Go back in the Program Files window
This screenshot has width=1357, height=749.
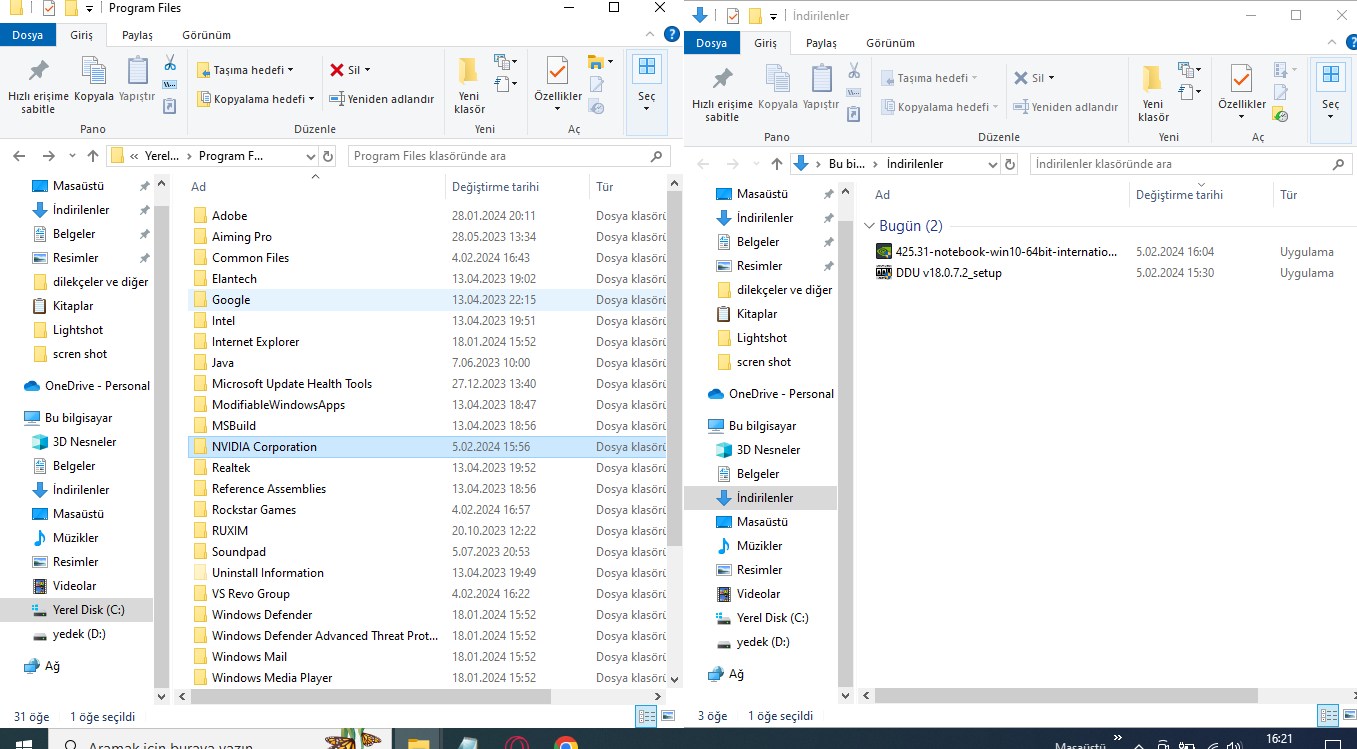pos(19,156)
